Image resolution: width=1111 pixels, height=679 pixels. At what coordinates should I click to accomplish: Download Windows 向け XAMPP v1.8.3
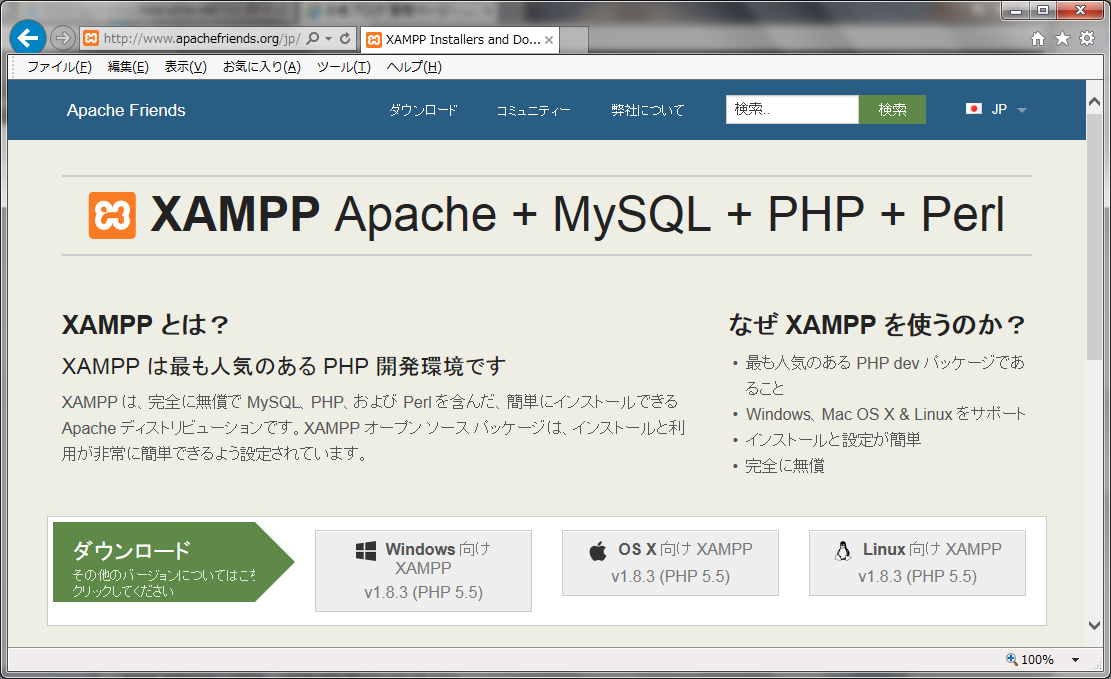(423, 571)
